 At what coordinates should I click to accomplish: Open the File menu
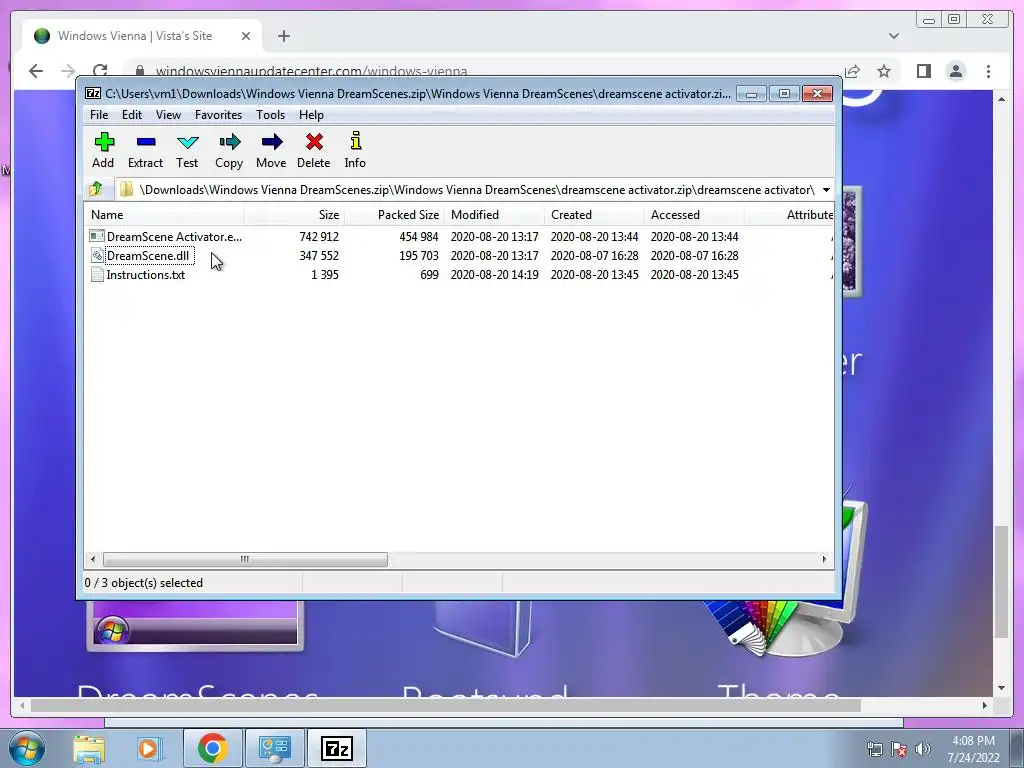point(99,115)
